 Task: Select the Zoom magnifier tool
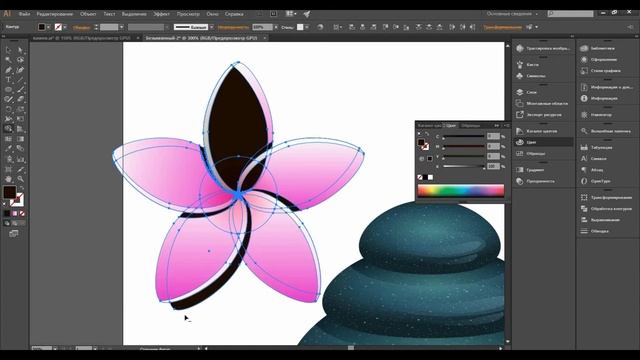(x=20, y=179)
